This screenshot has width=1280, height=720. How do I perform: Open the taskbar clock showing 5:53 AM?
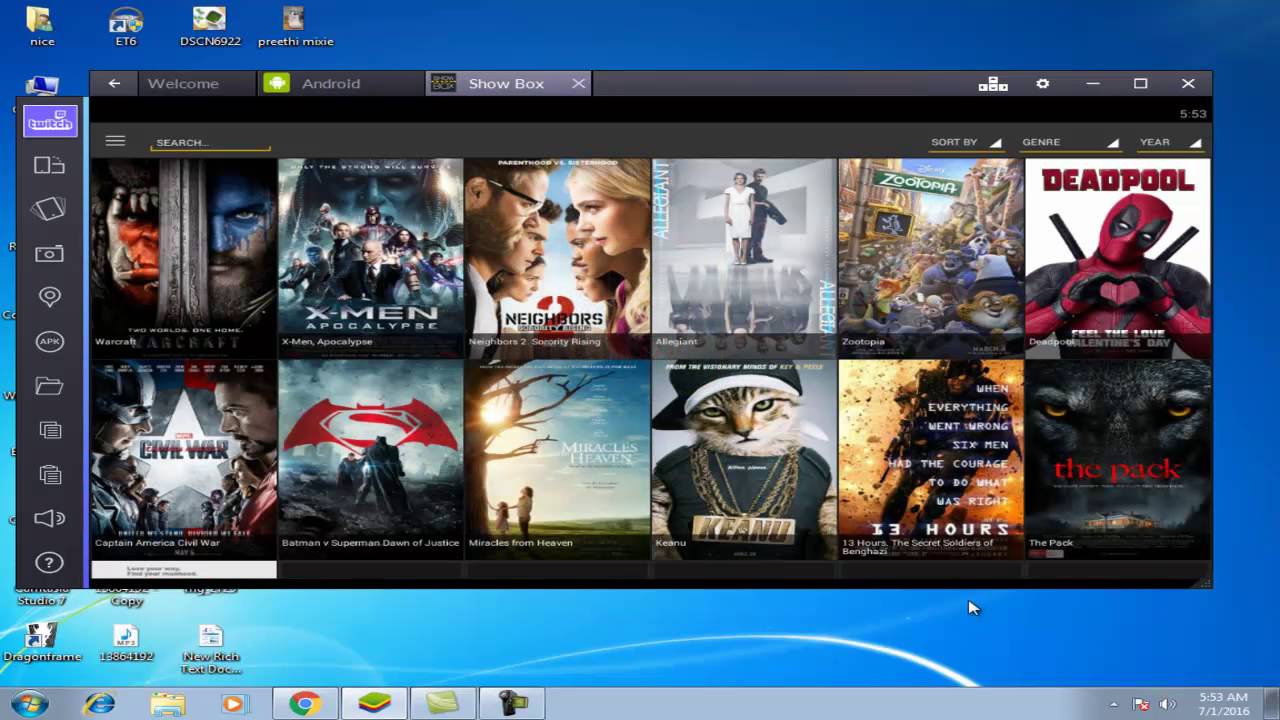click(x=1223, y=704)
